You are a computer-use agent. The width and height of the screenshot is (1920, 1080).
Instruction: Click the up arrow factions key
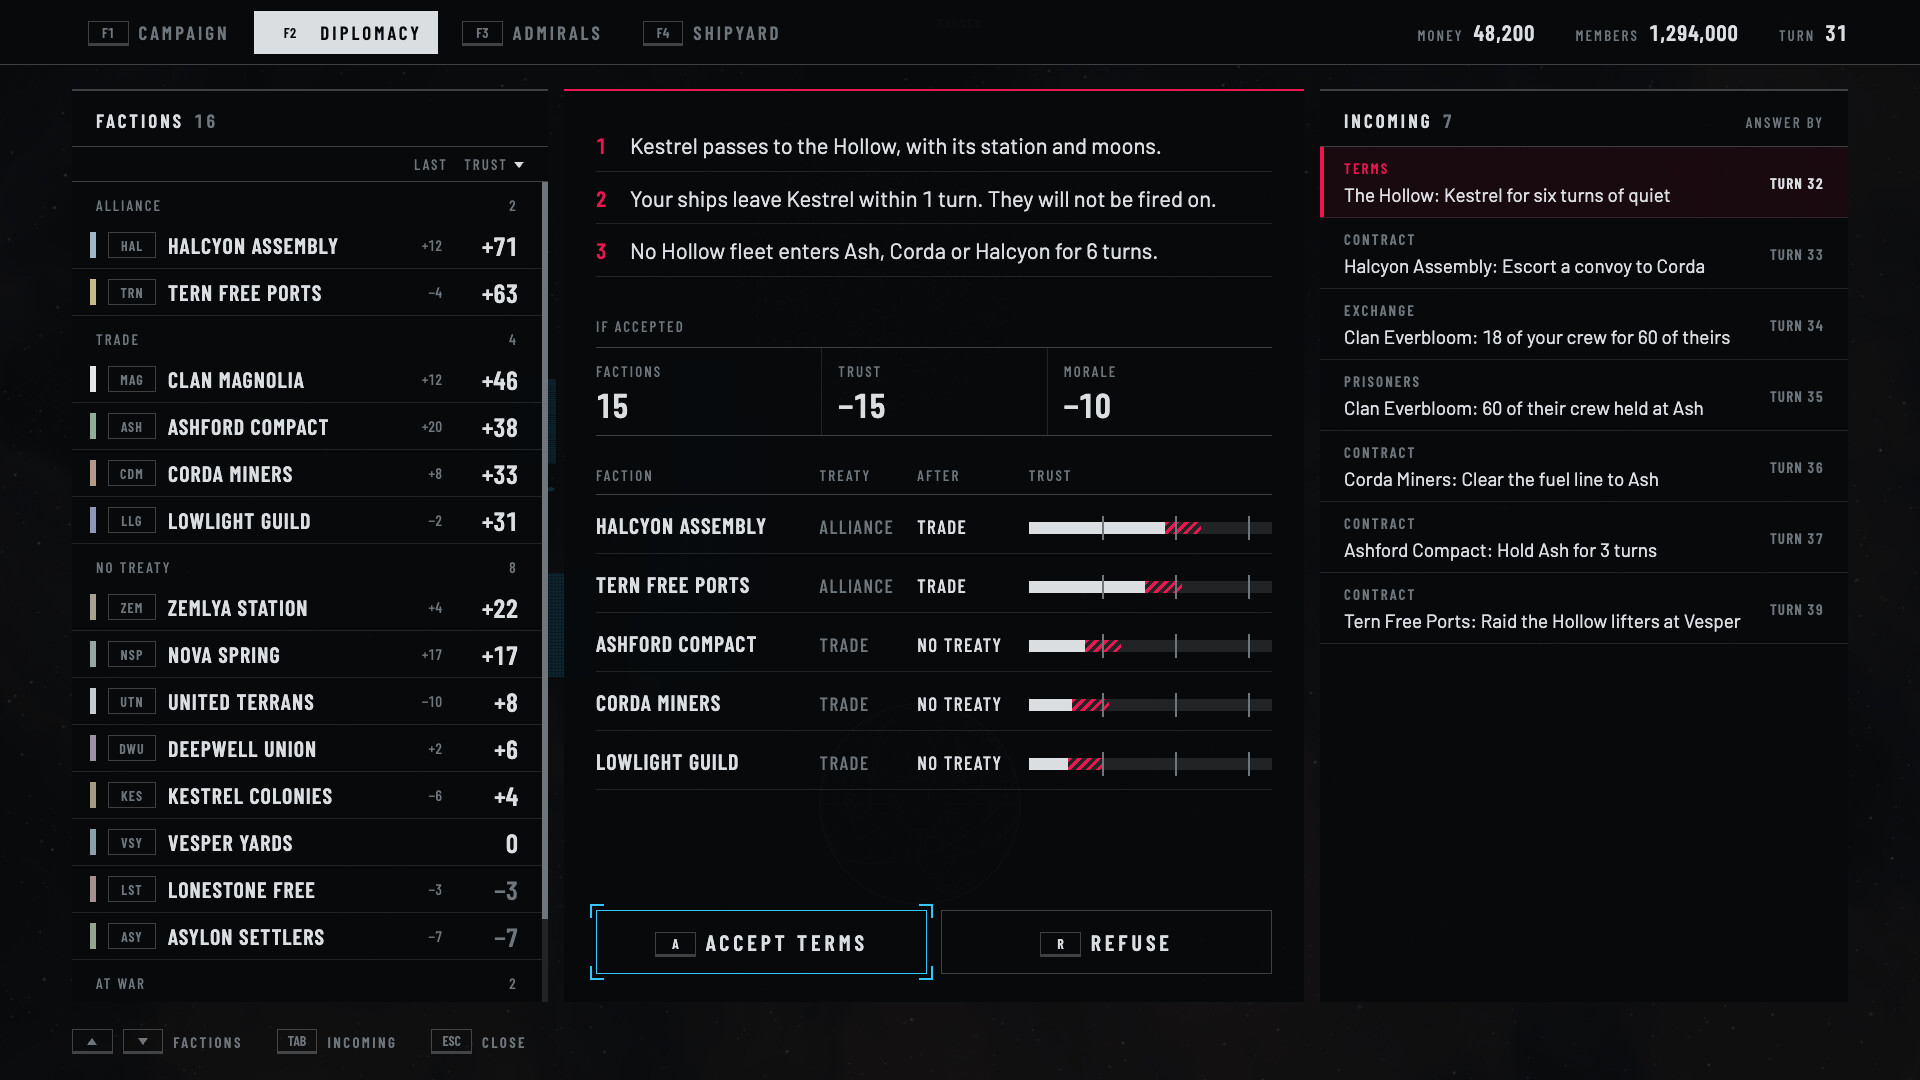(92, 1042)
